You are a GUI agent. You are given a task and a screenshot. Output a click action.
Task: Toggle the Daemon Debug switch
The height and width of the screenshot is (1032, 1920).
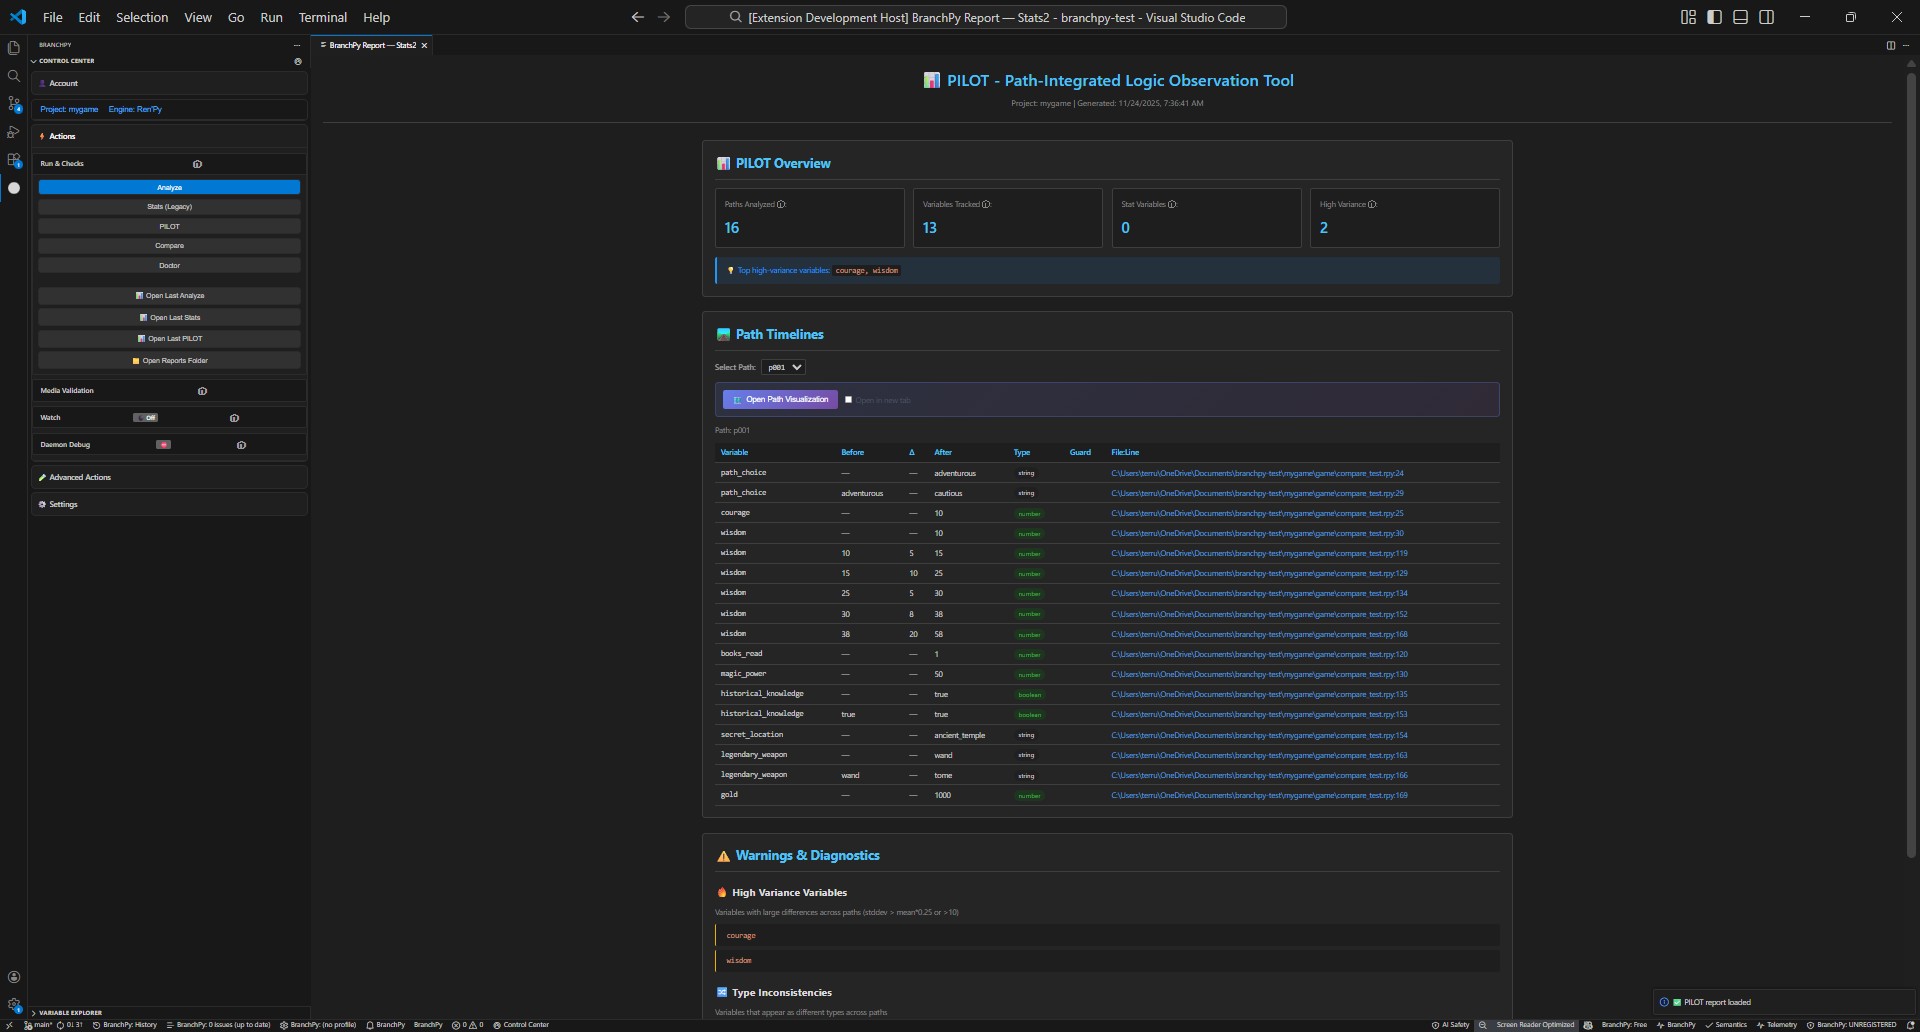pos(163,445)
